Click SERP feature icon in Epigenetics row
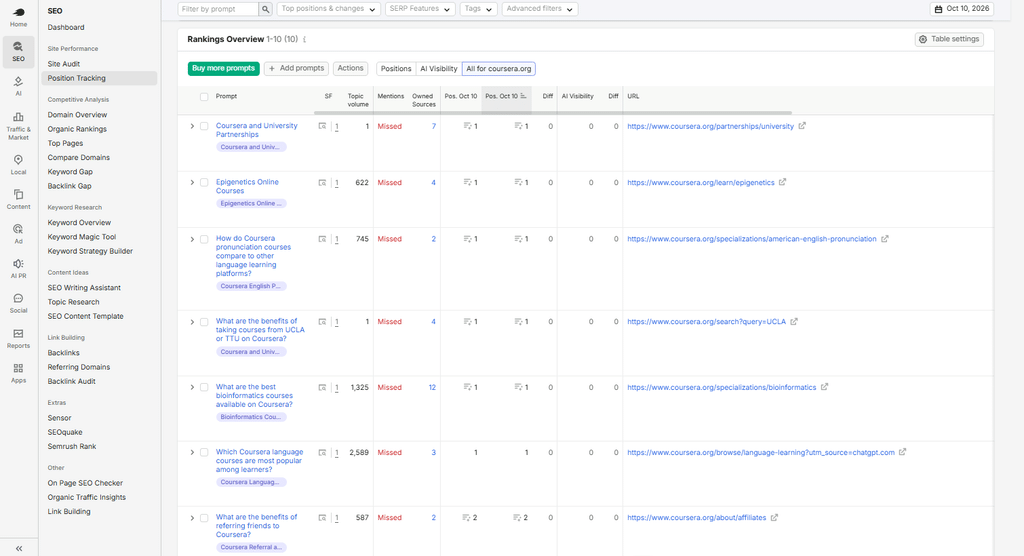 322,183
